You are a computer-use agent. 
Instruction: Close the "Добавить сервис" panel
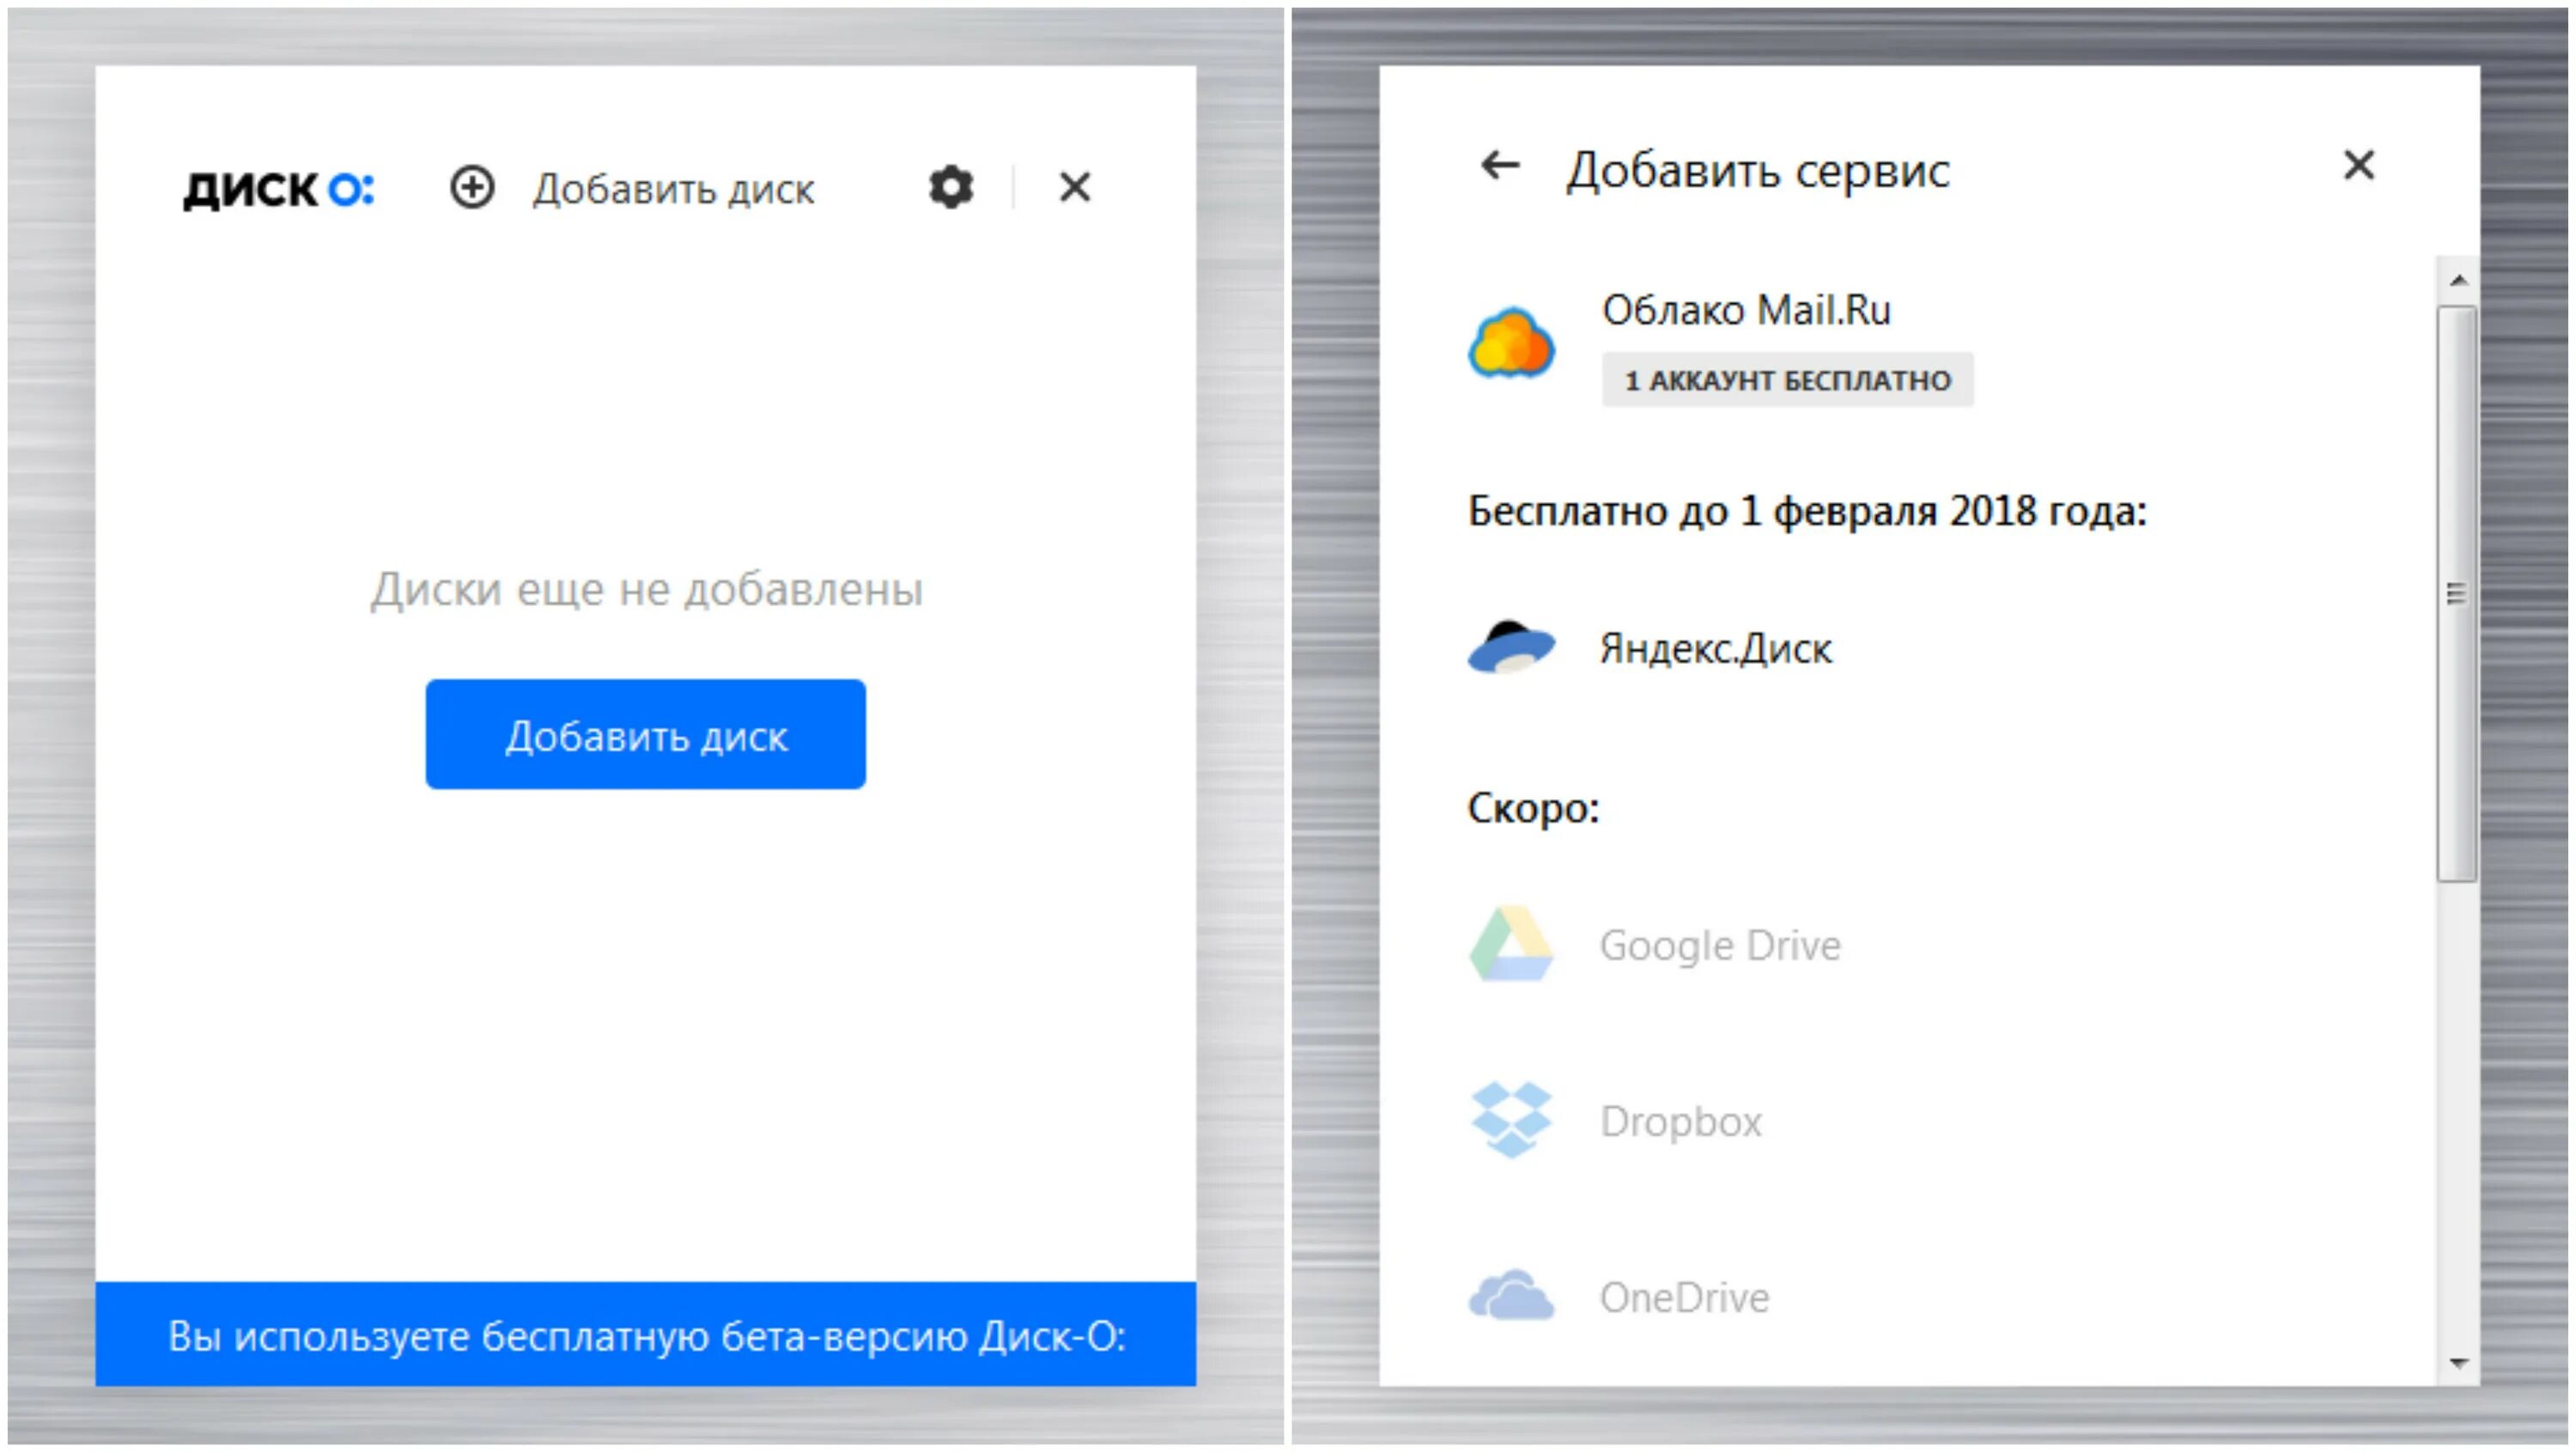2359,165
